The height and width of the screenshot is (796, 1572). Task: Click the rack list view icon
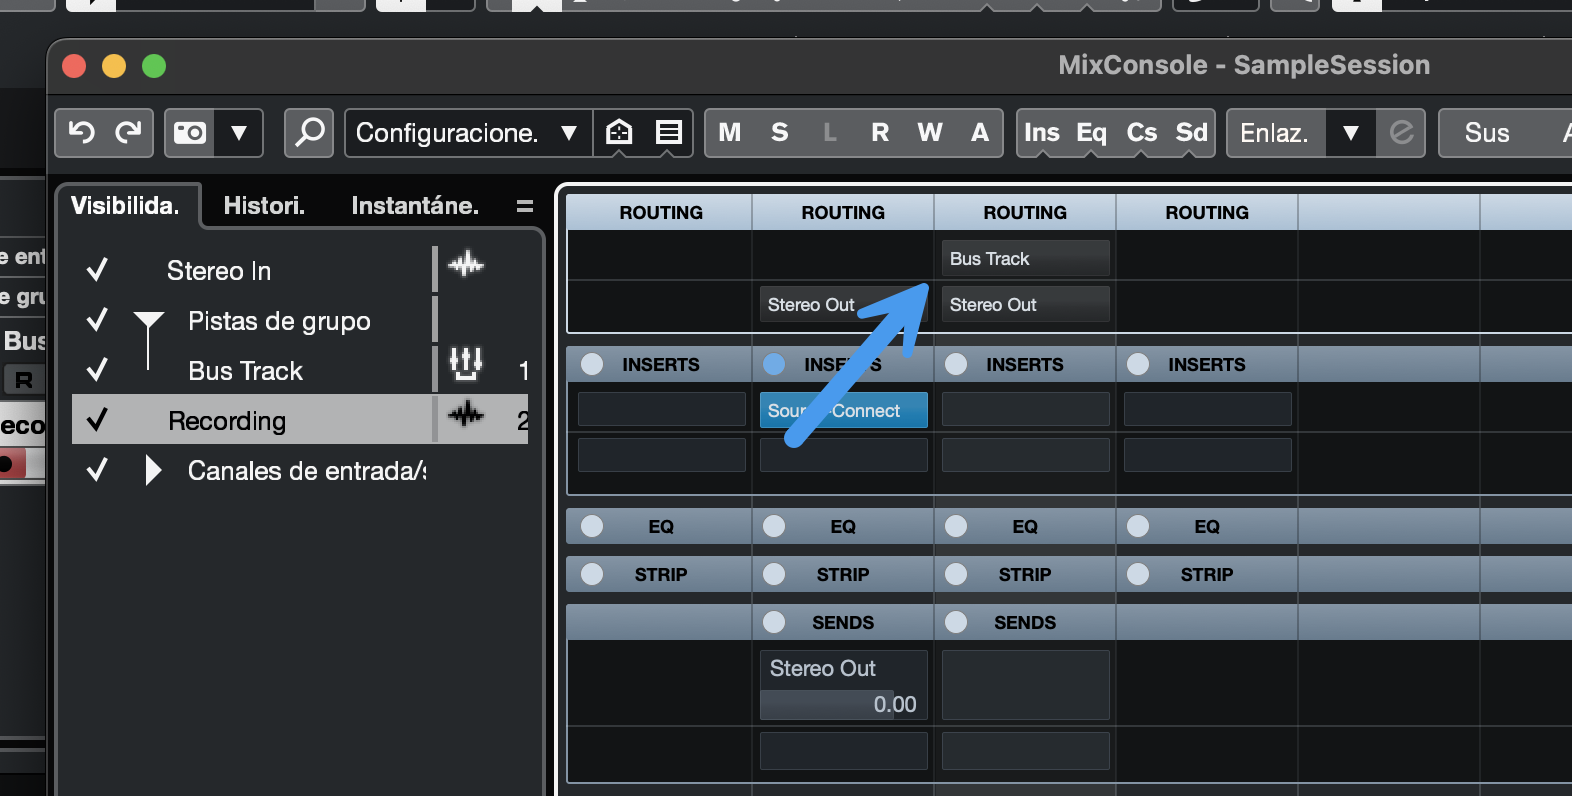669,133
